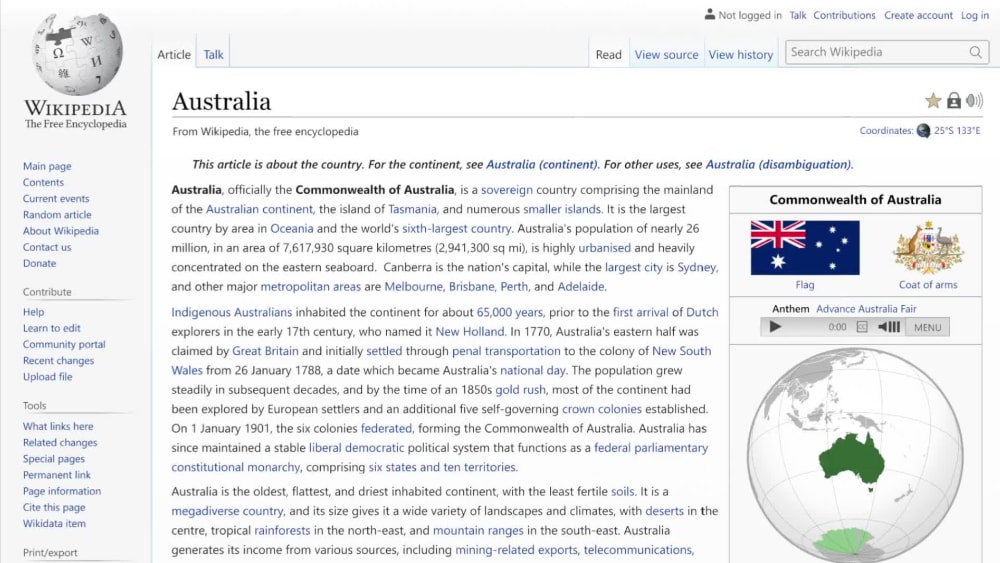
Task: Open About Wikipedia link
Action: coord(61,231)
